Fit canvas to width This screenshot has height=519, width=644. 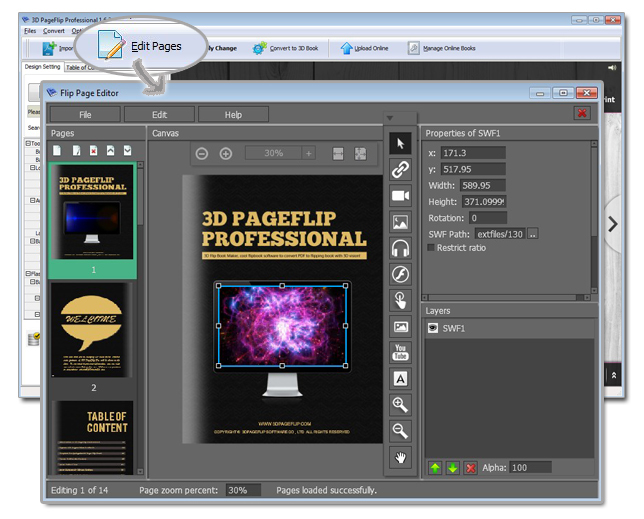(x=338, y=154)
